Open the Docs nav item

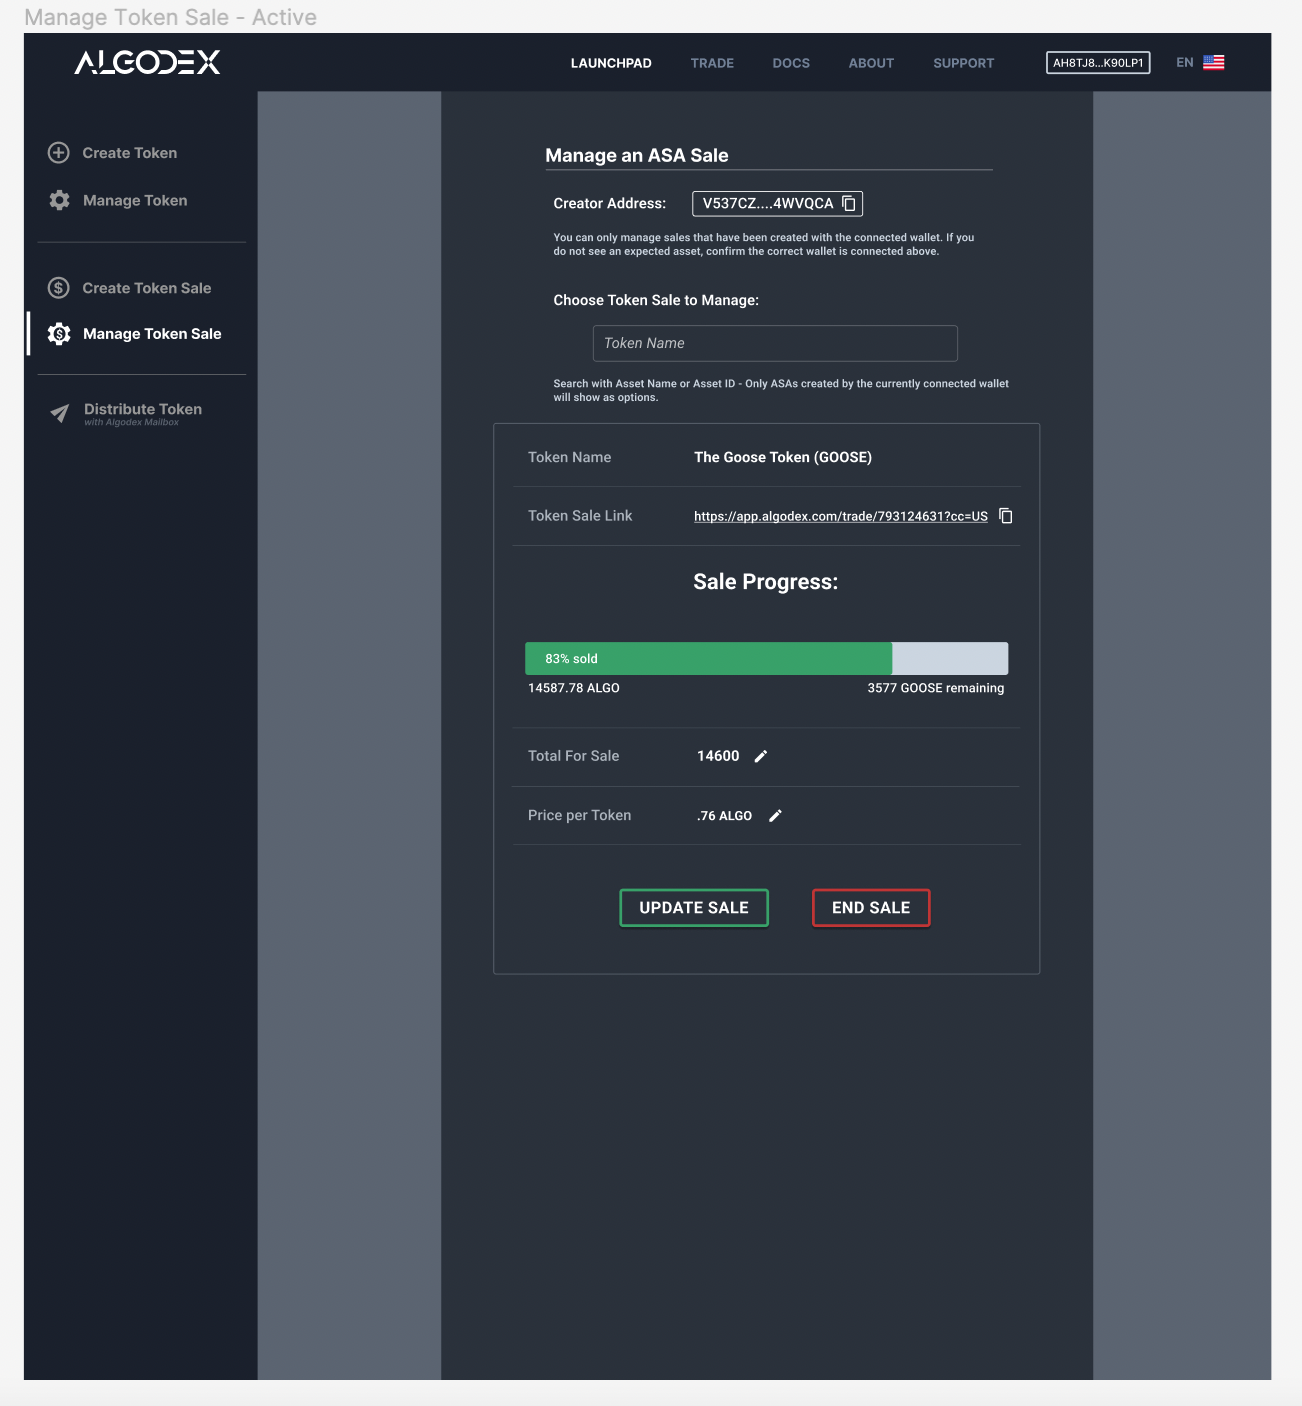coord(791,63)
